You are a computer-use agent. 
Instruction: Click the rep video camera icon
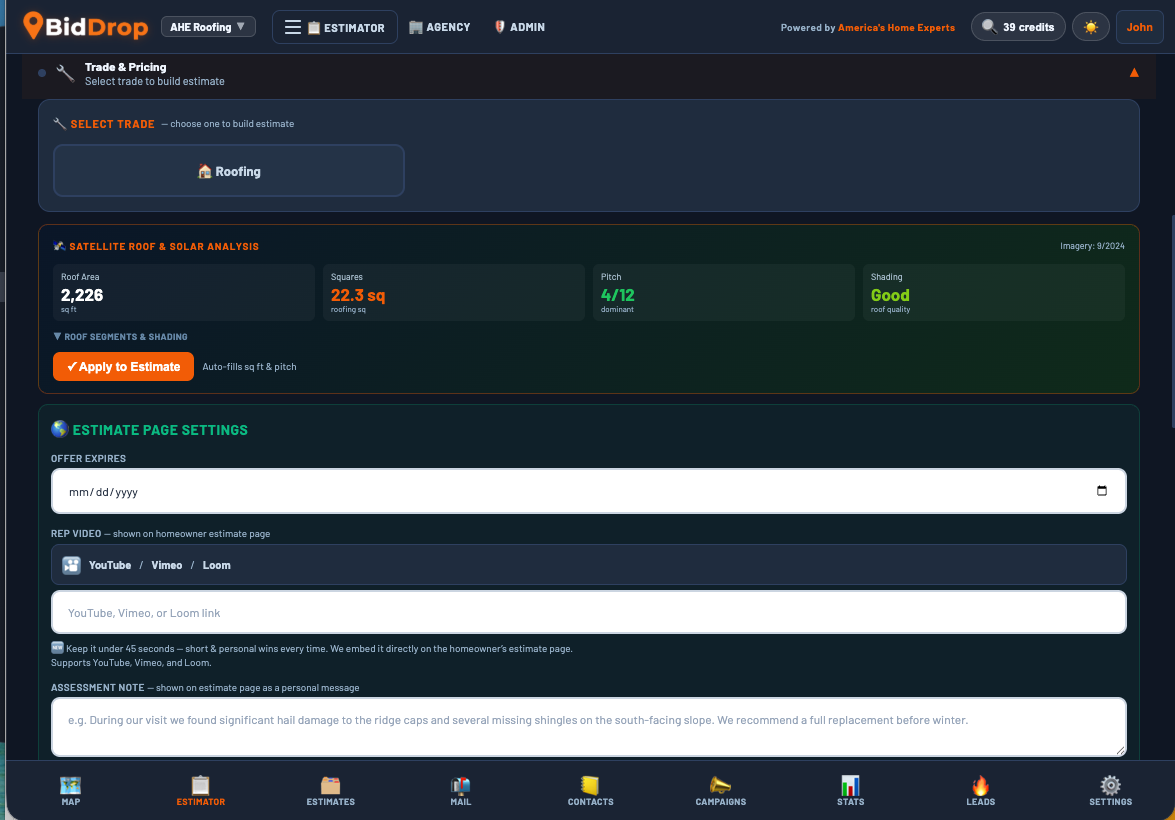coord(71,565)
